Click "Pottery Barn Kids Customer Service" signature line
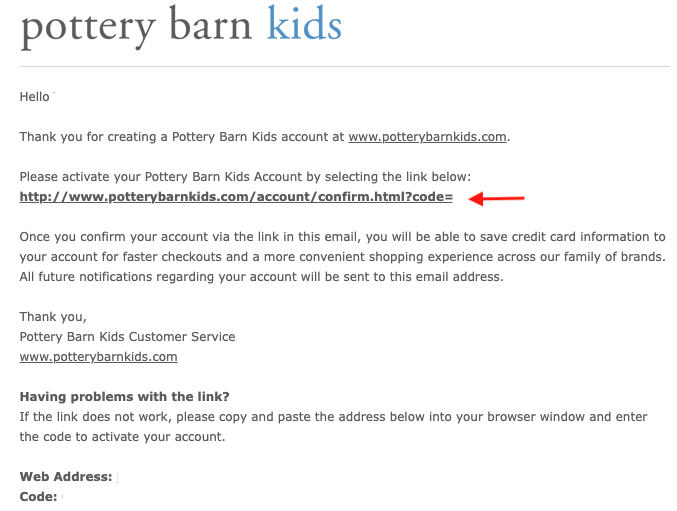Screen dimensions: 677x511 click(x=127, y=337)
